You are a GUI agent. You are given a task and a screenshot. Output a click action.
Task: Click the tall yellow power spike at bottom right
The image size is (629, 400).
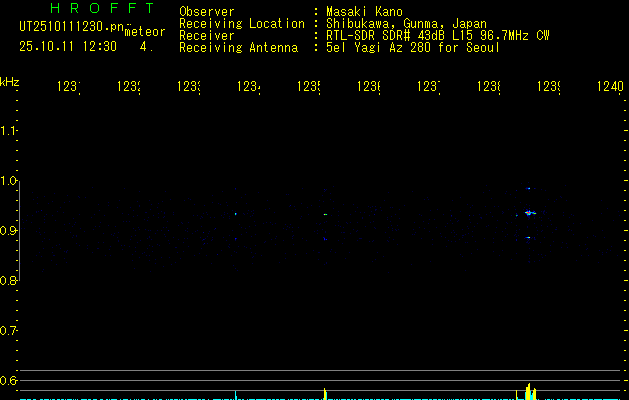529,392
